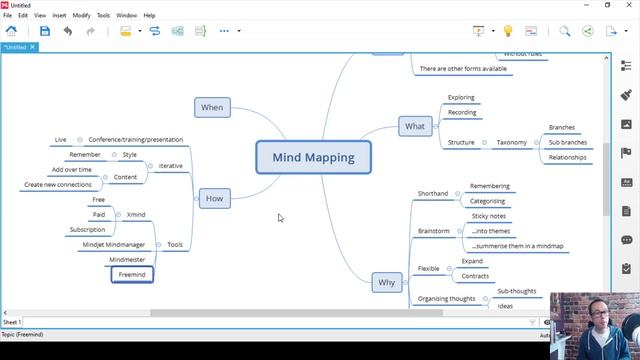This screenshot has height=360, width=640.
Task: Open dropdown next to ellipsis button
Action: pos(239,31)
